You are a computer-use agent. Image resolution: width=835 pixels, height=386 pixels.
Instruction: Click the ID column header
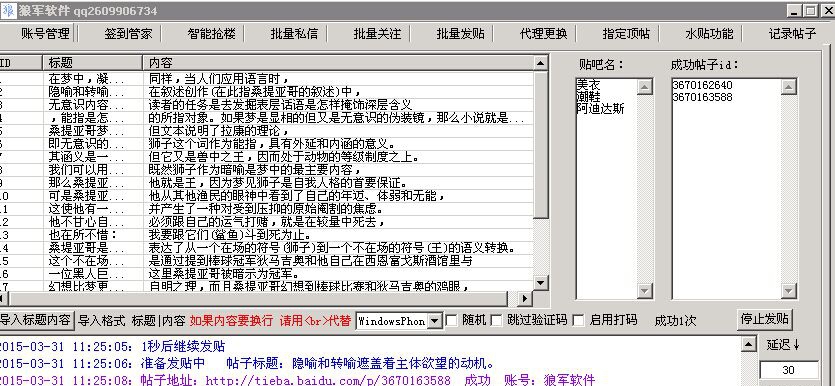click(x=21, y=63)
